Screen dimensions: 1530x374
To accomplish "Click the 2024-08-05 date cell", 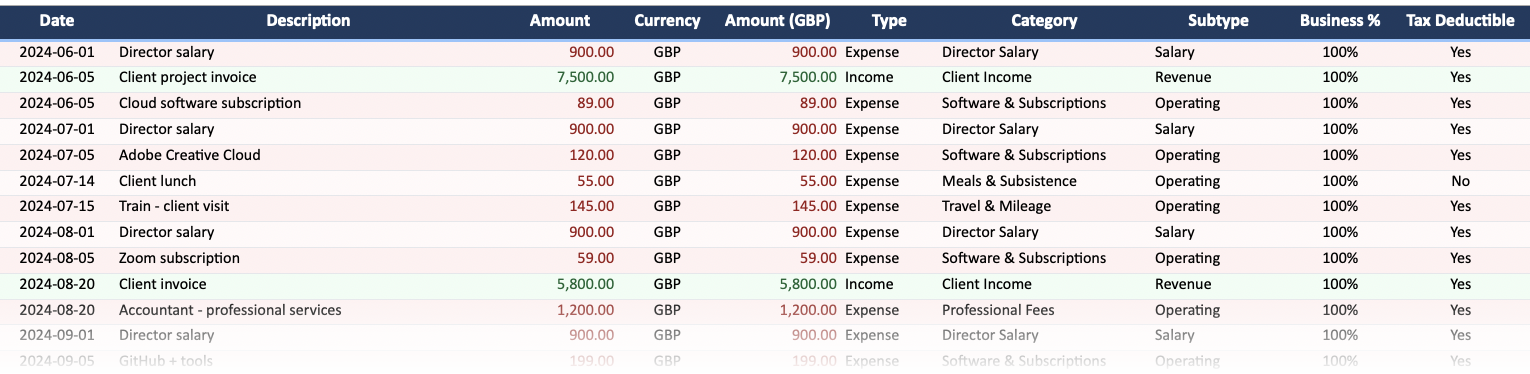I will tap(57, 258).
